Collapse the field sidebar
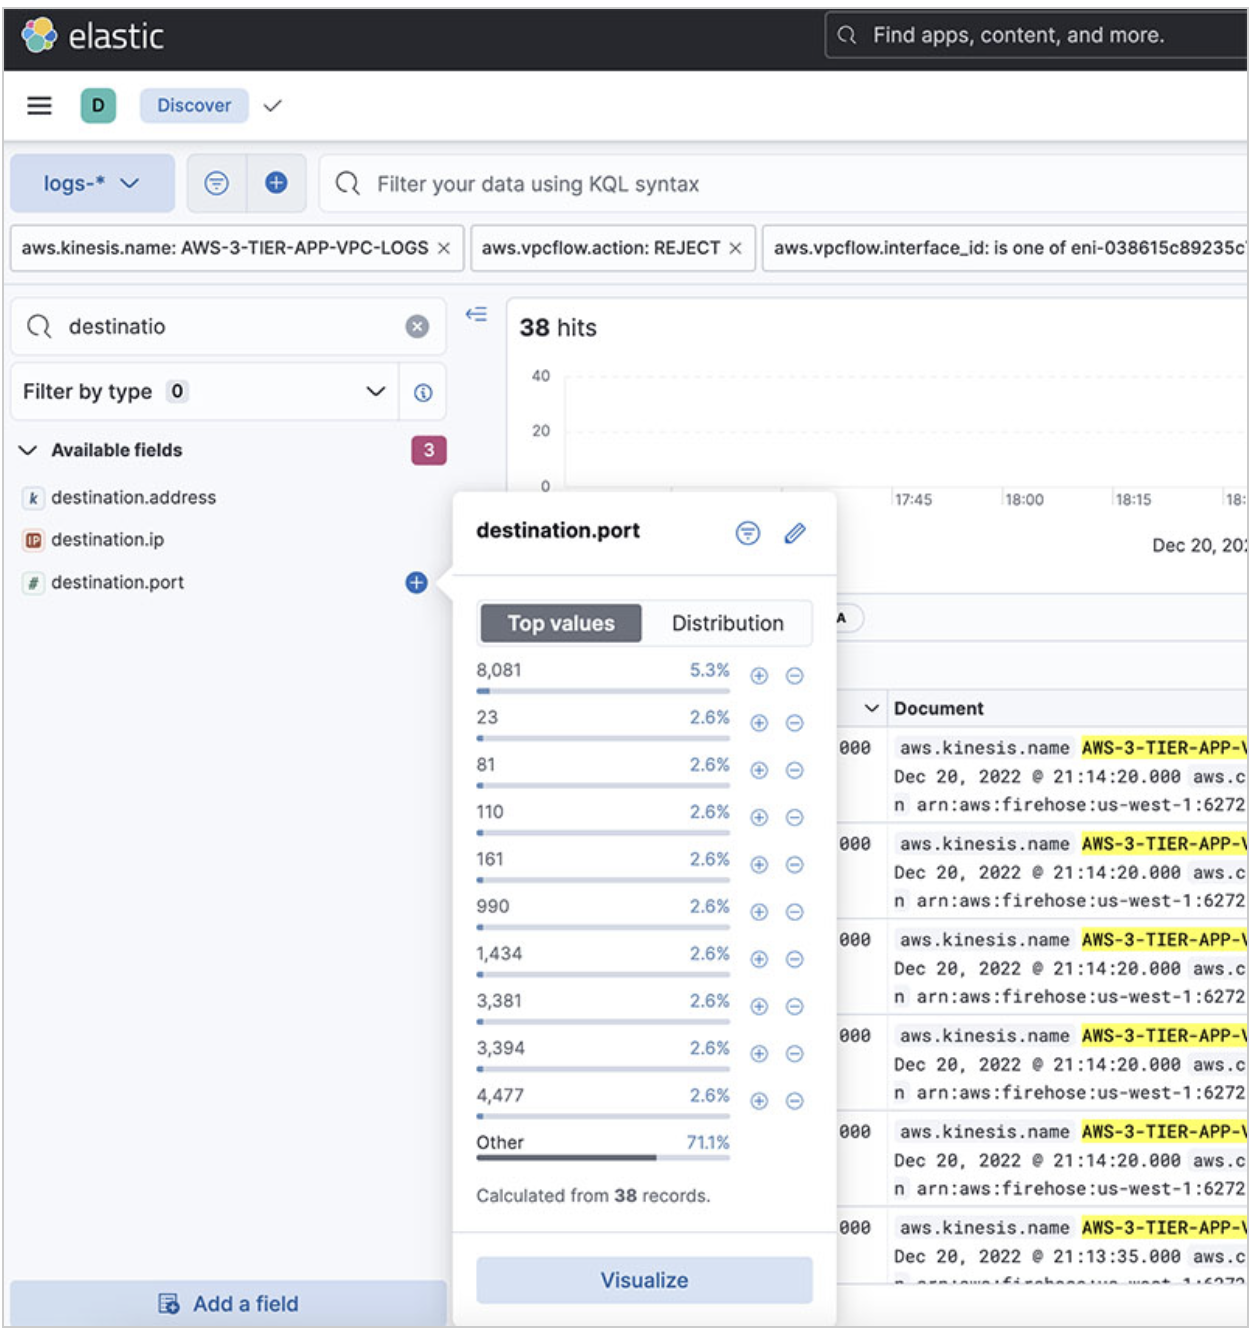The height and width of the screenshot is (1334, 1254). [476, 314]
